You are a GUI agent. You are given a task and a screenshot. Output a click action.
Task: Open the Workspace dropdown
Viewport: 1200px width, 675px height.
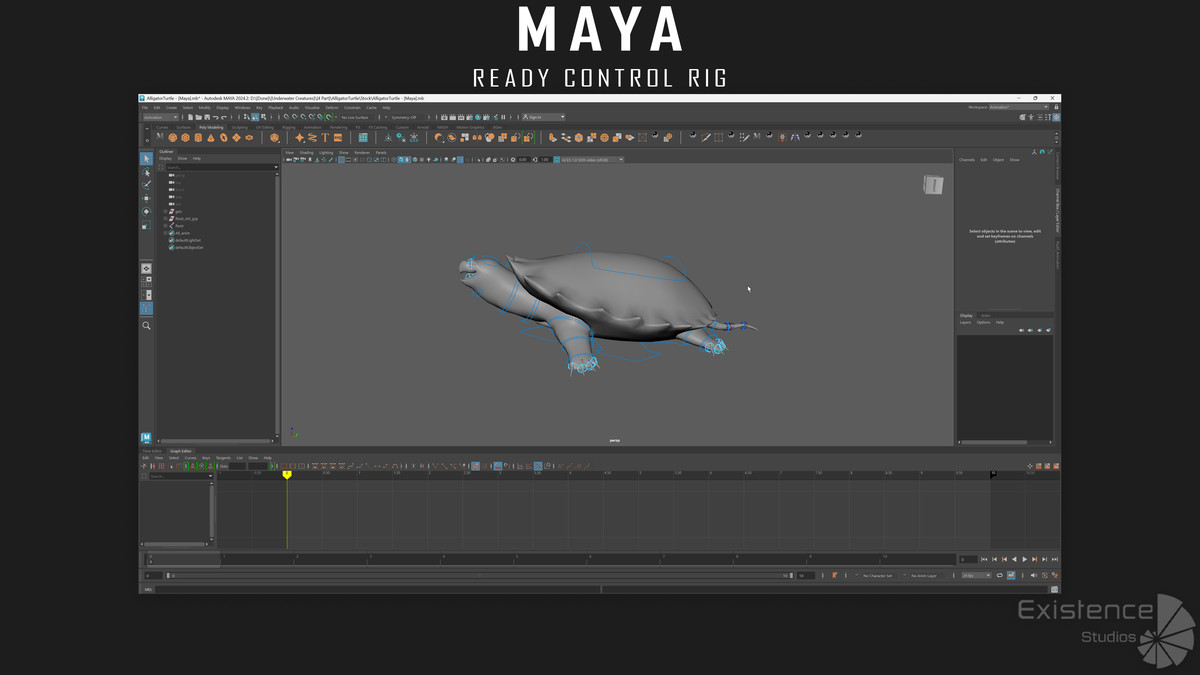(x=1019, y=107)
